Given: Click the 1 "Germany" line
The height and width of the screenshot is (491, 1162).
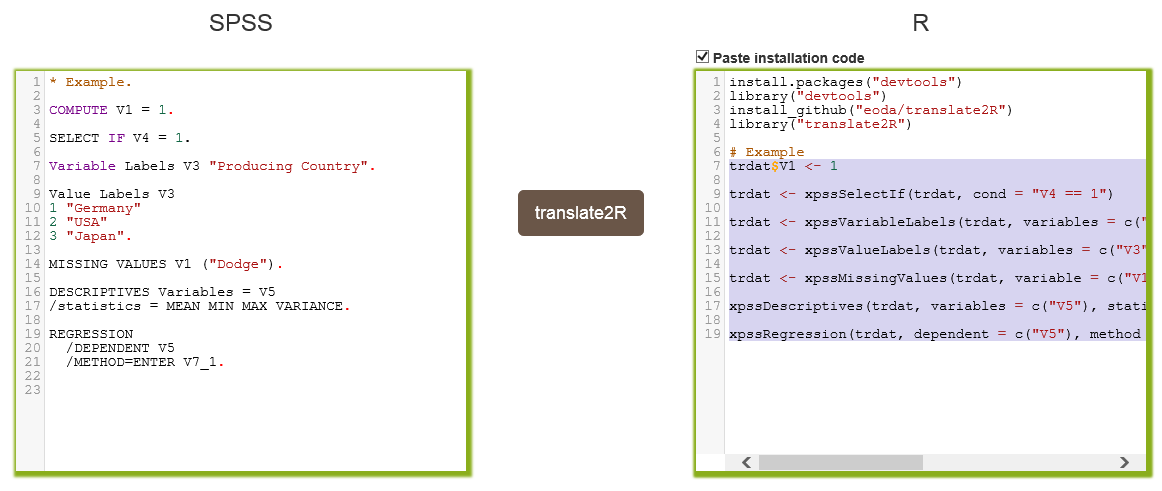Looking at the screenshot, I should [95, 209].
